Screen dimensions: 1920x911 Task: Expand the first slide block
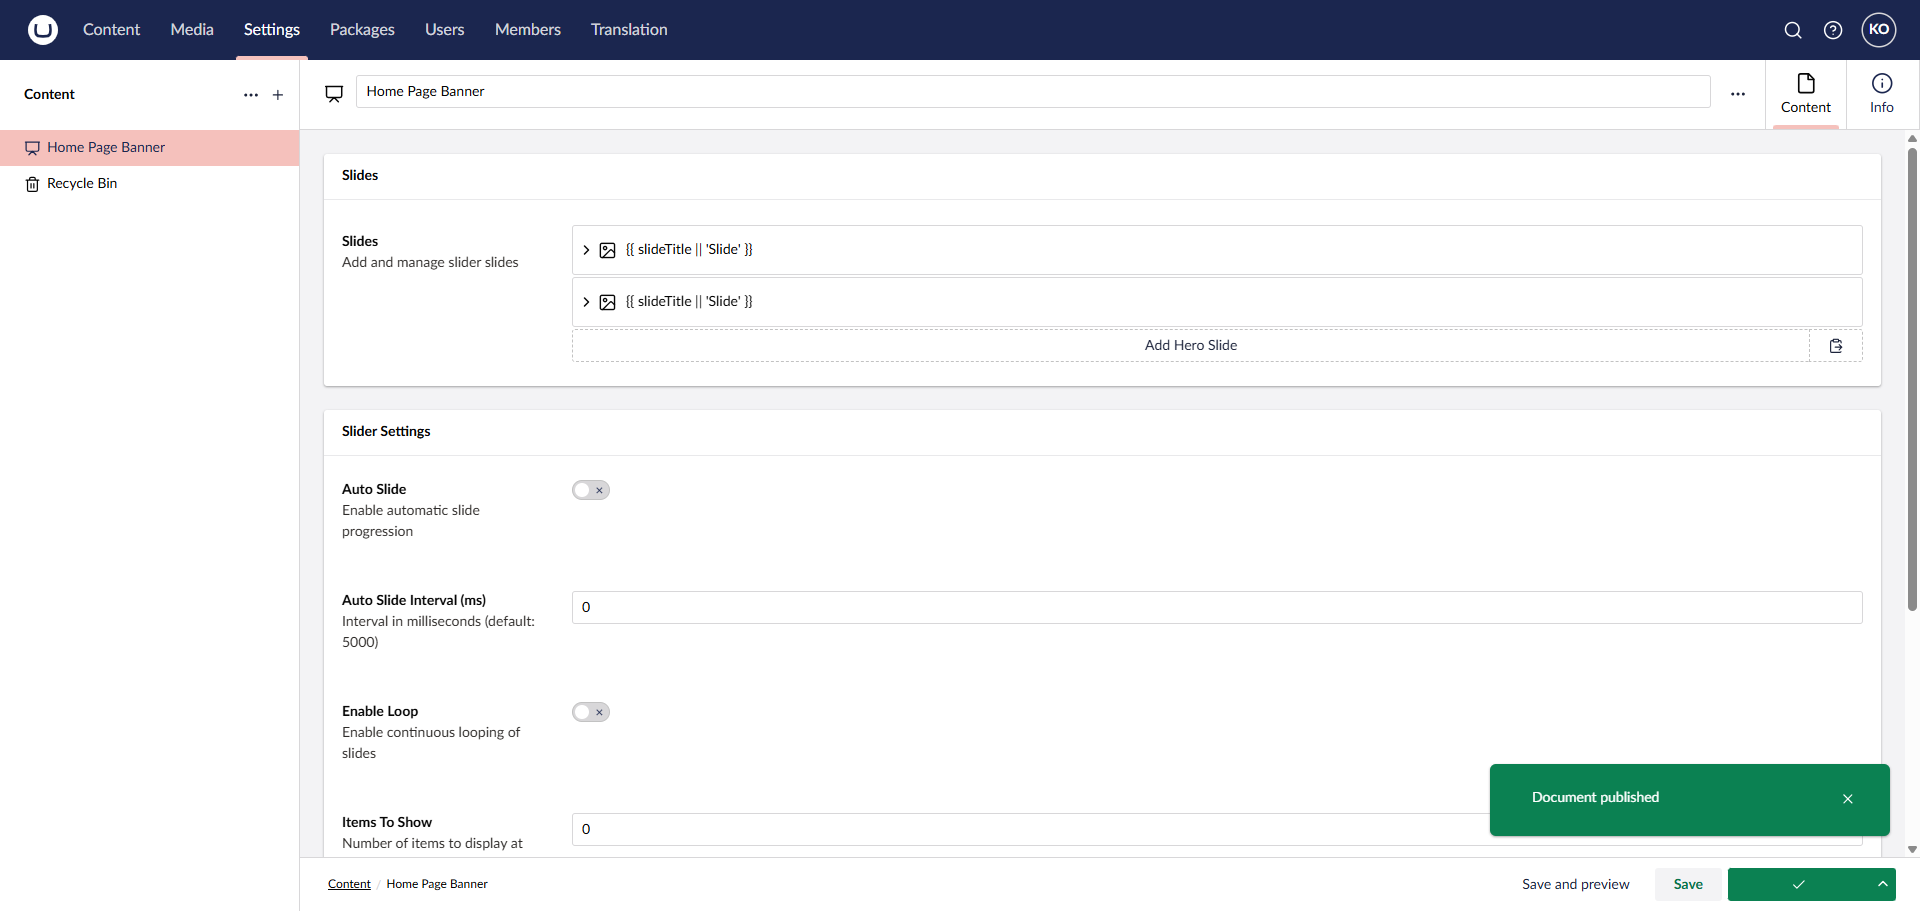click(586, 250)
